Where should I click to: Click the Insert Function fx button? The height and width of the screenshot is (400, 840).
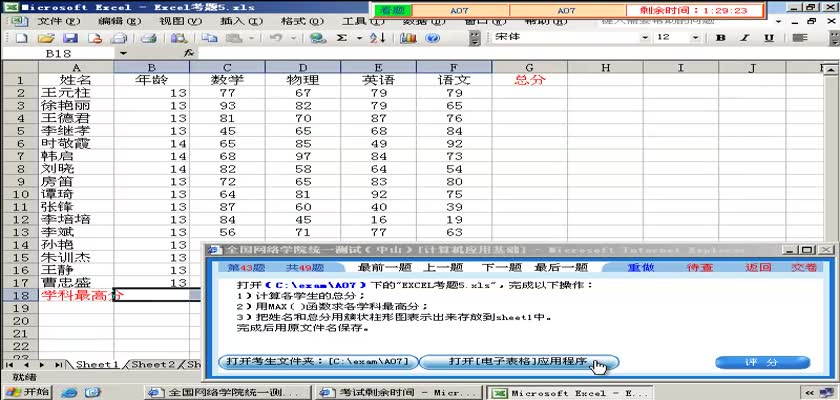(x=188, y=53)
